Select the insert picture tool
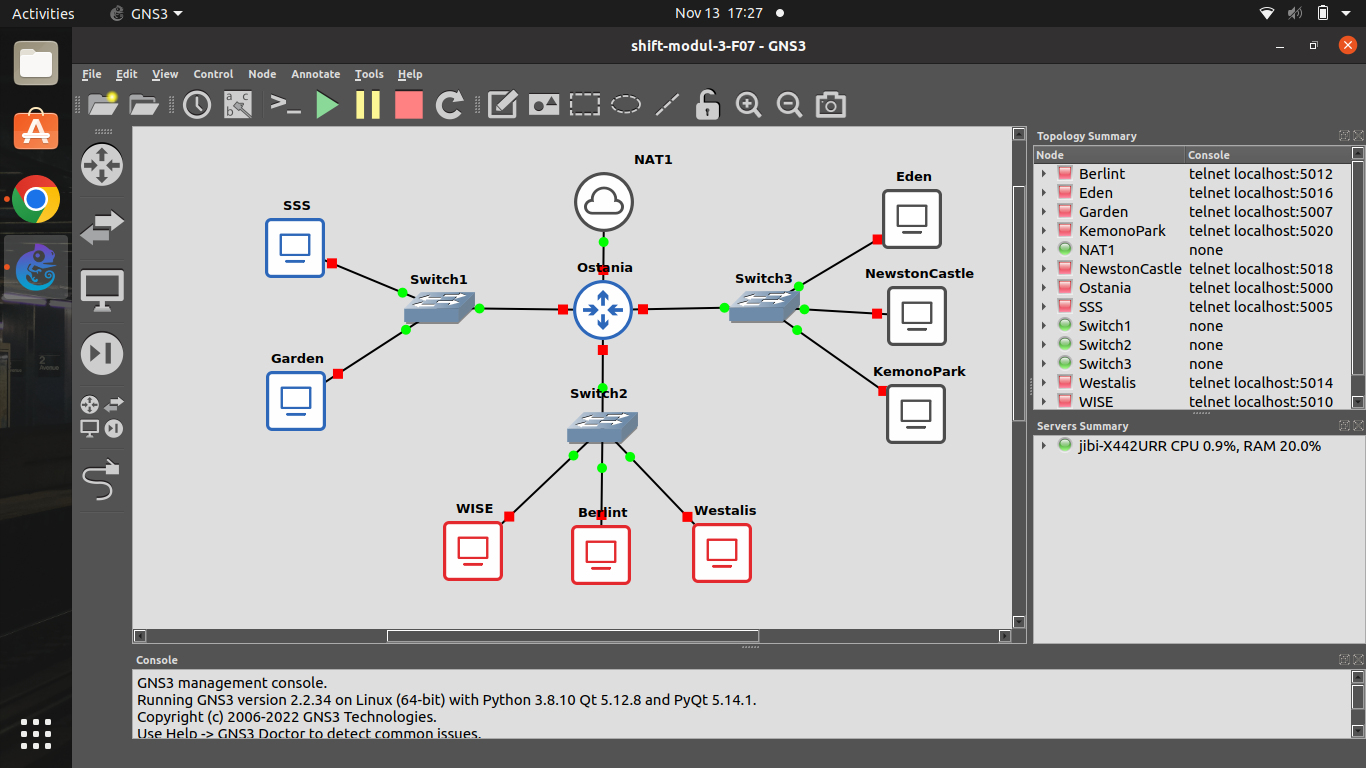The image size is (1366, 768). (544, 104)
